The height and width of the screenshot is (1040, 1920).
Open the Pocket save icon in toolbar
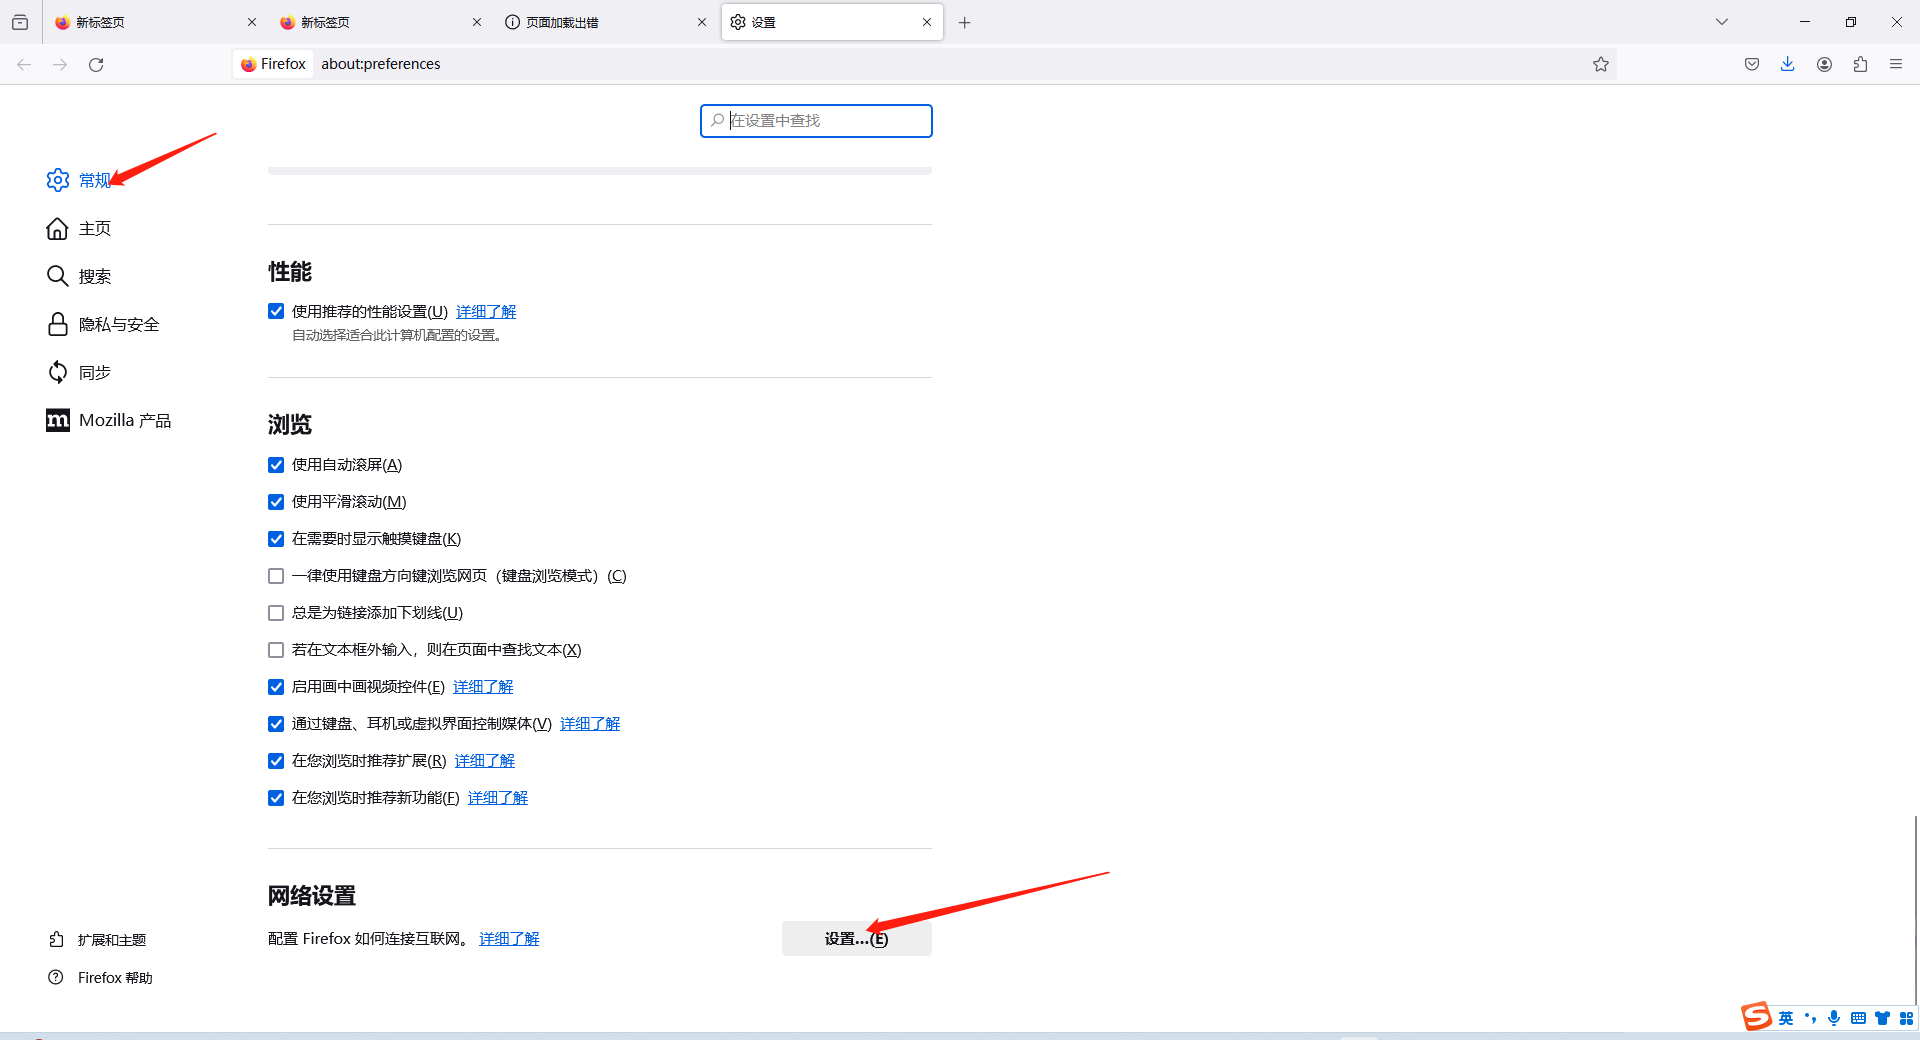[x=1752, y=64]
